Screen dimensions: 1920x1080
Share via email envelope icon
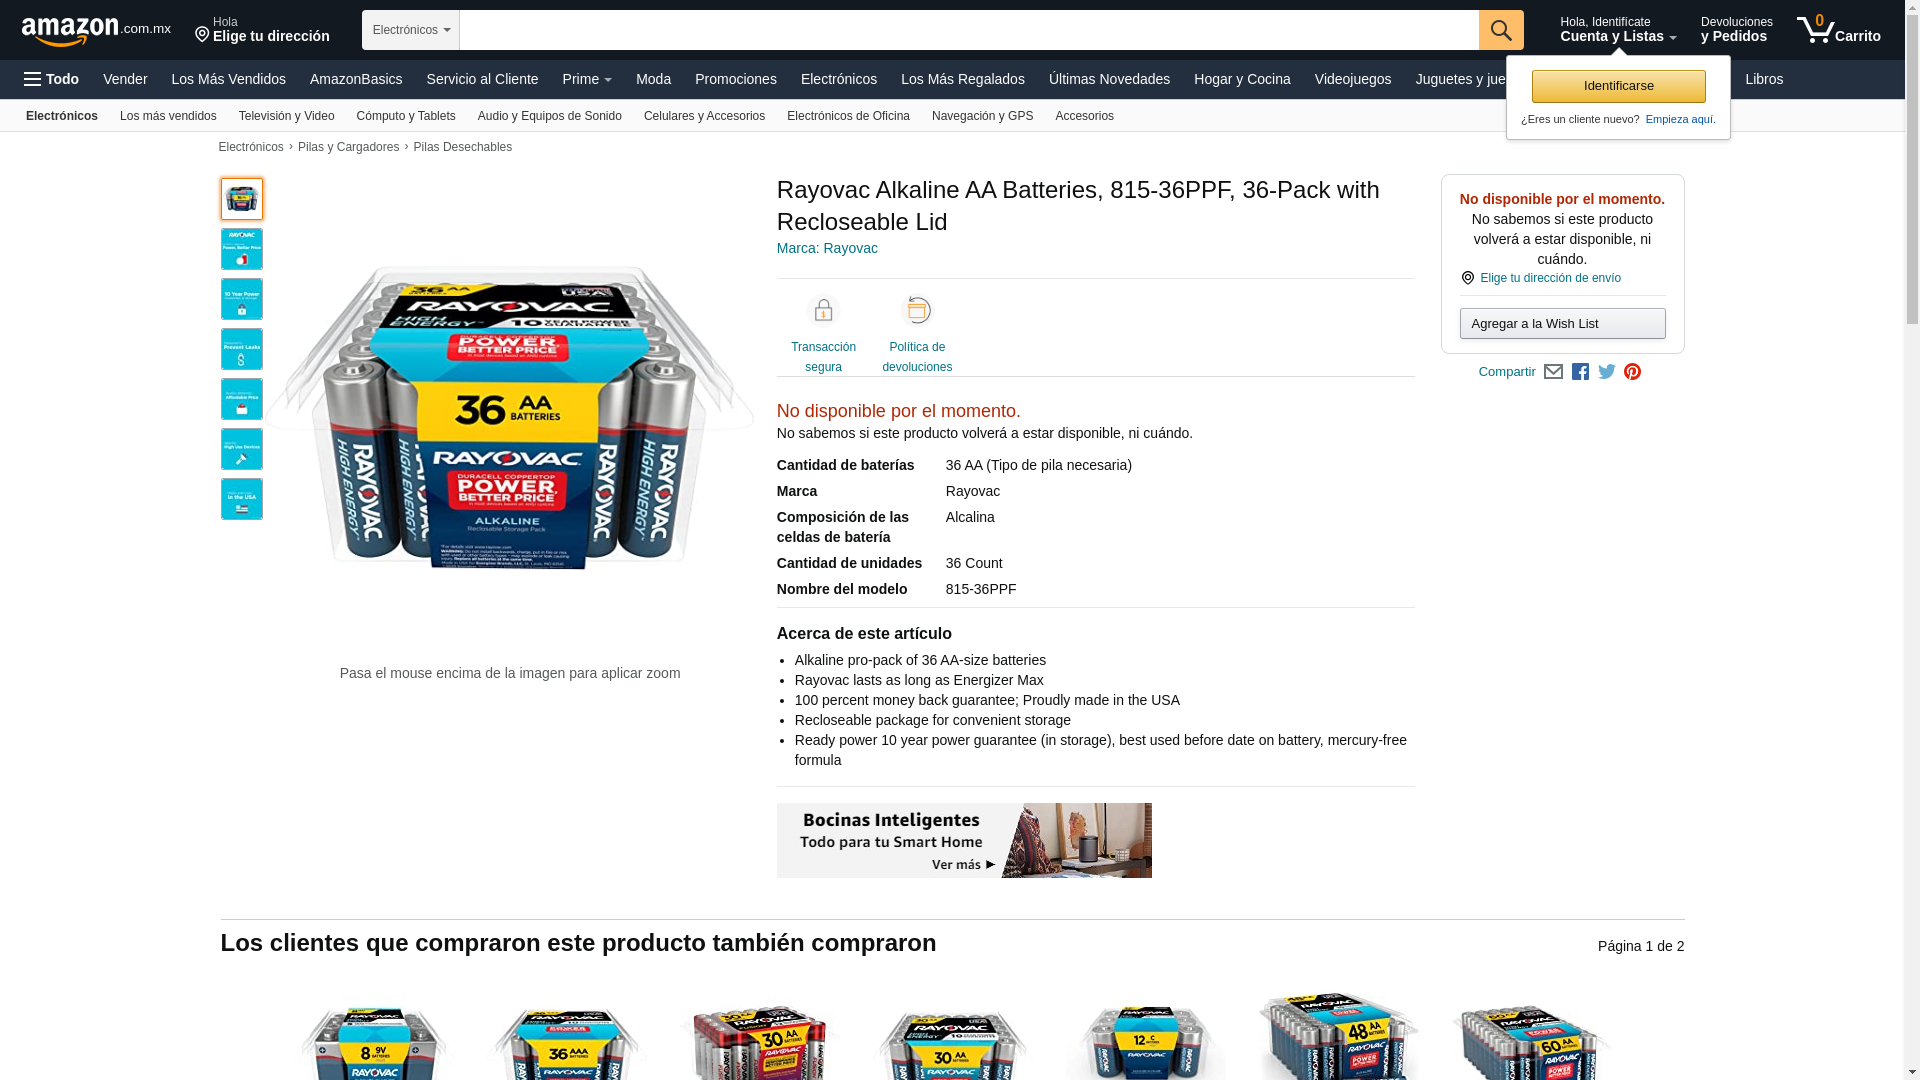click(x=1553, y=372)
